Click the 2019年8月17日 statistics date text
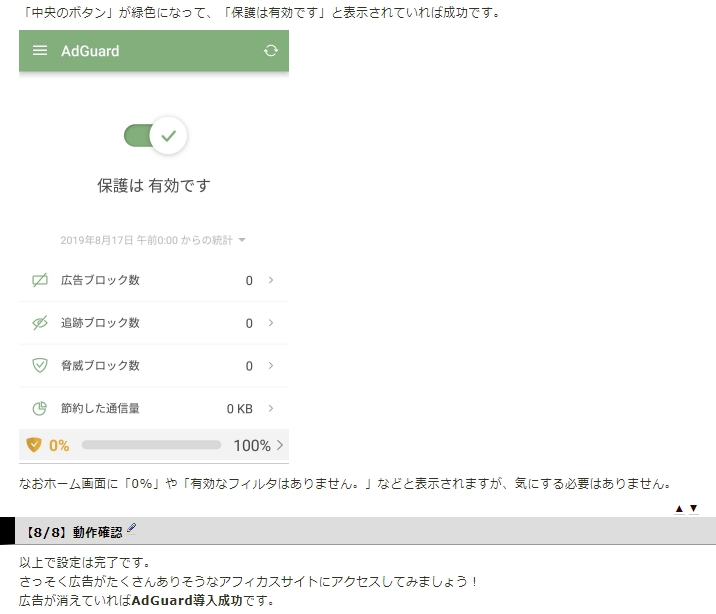The height and width of the screenshot is (614, 716). pyautogui.click(x=147, y=240)
